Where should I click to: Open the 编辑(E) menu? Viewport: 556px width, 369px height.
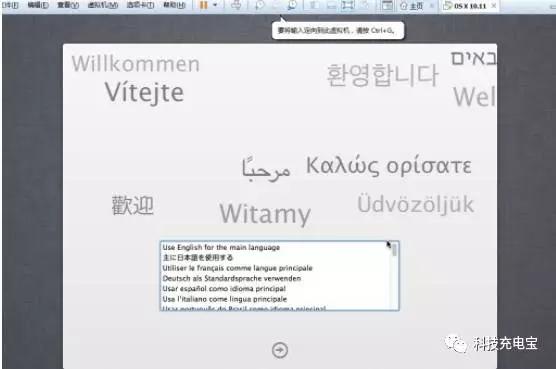(38, 5)
